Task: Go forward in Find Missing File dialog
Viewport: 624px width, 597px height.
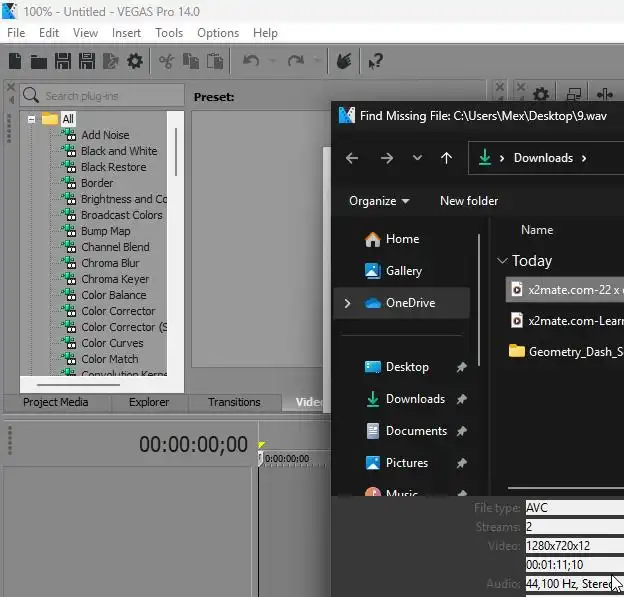Action: click(x=386, y=158)
